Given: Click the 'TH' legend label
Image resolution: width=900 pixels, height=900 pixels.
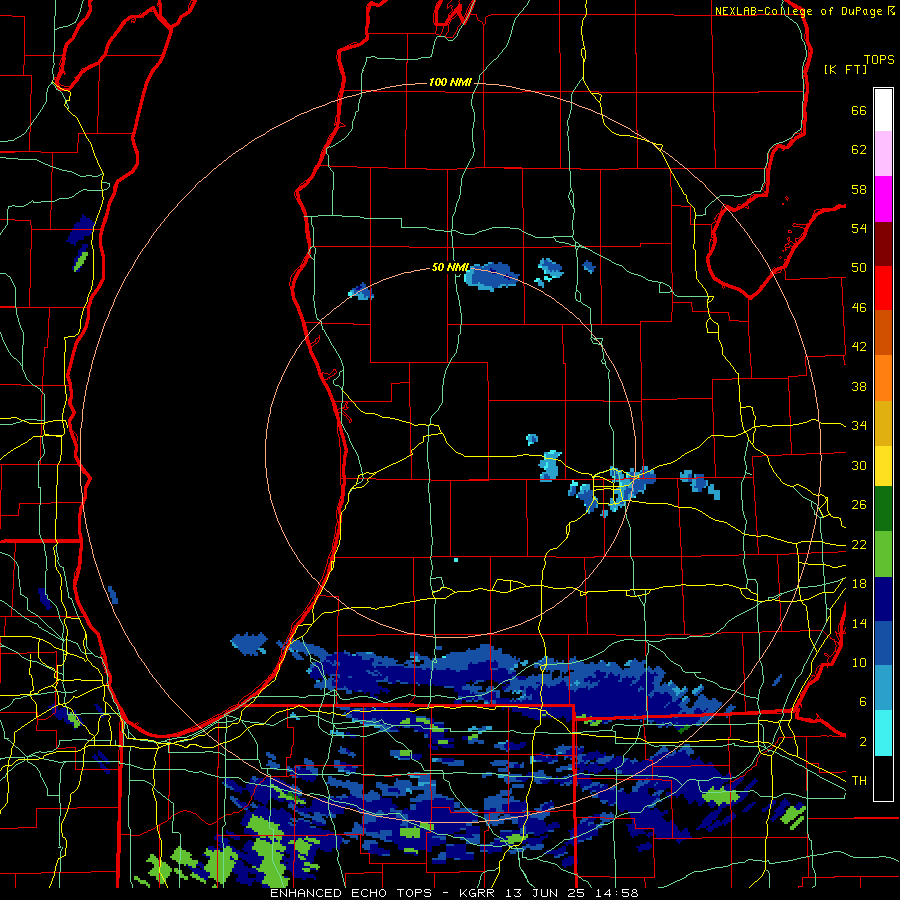Looking at the screenshot, I should click(859, 781).
